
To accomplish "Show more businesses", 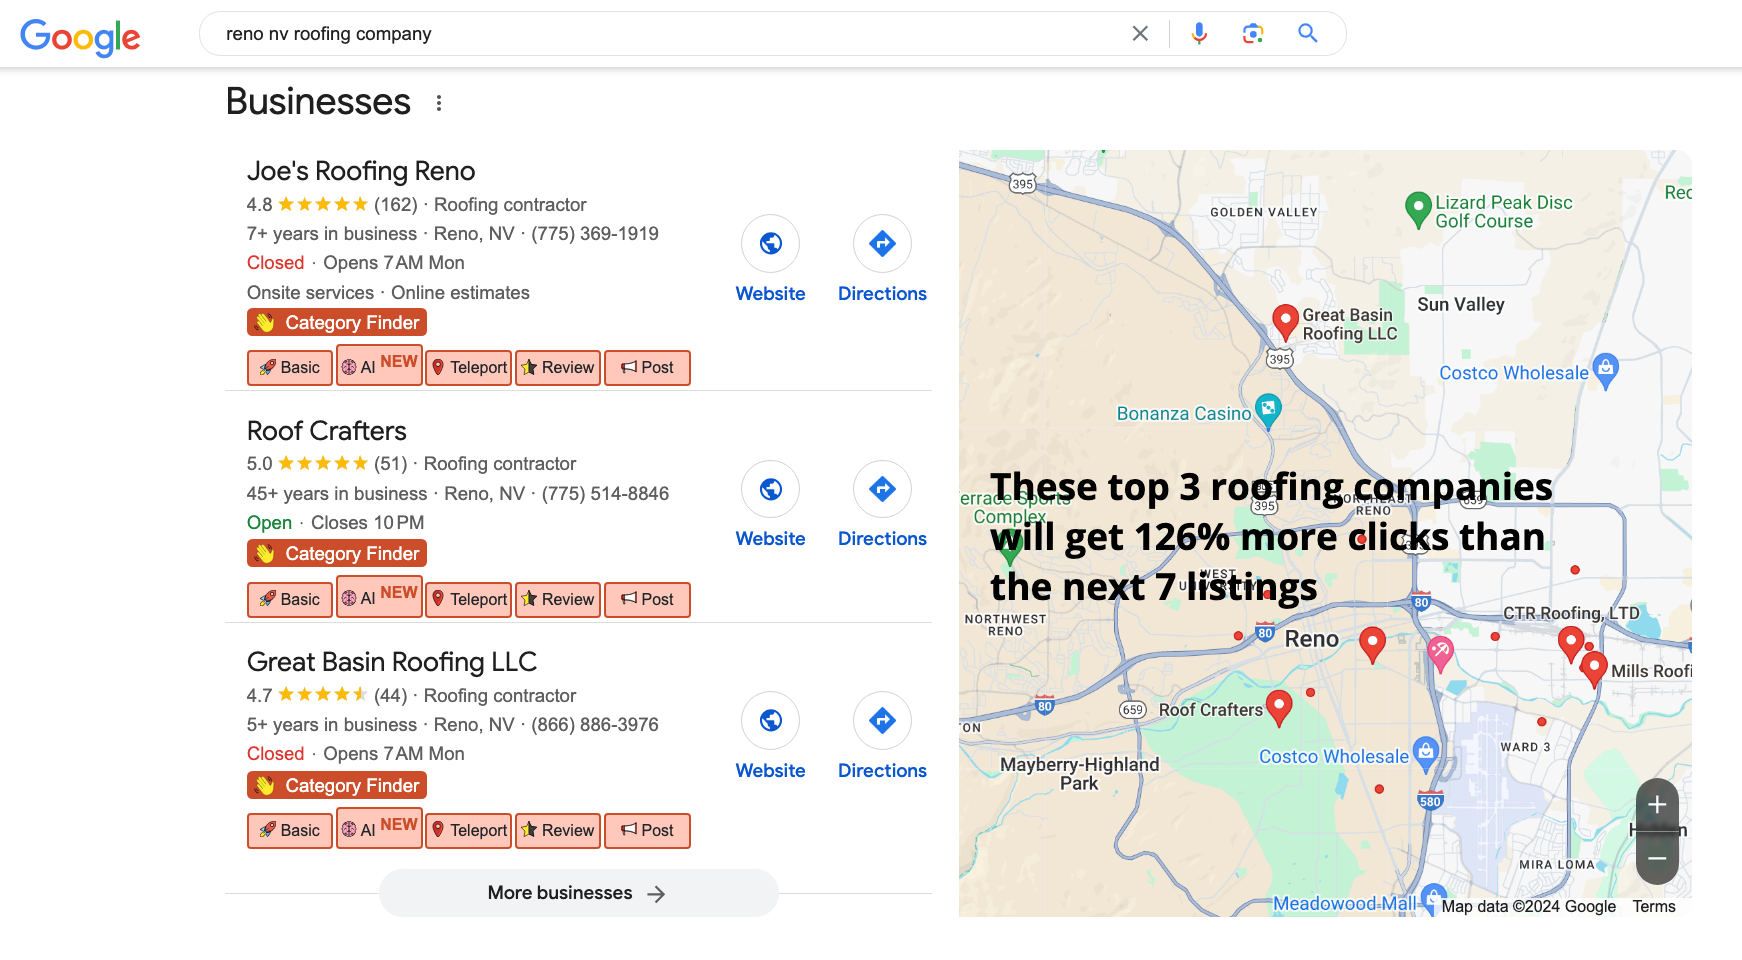I will [578, 893].
